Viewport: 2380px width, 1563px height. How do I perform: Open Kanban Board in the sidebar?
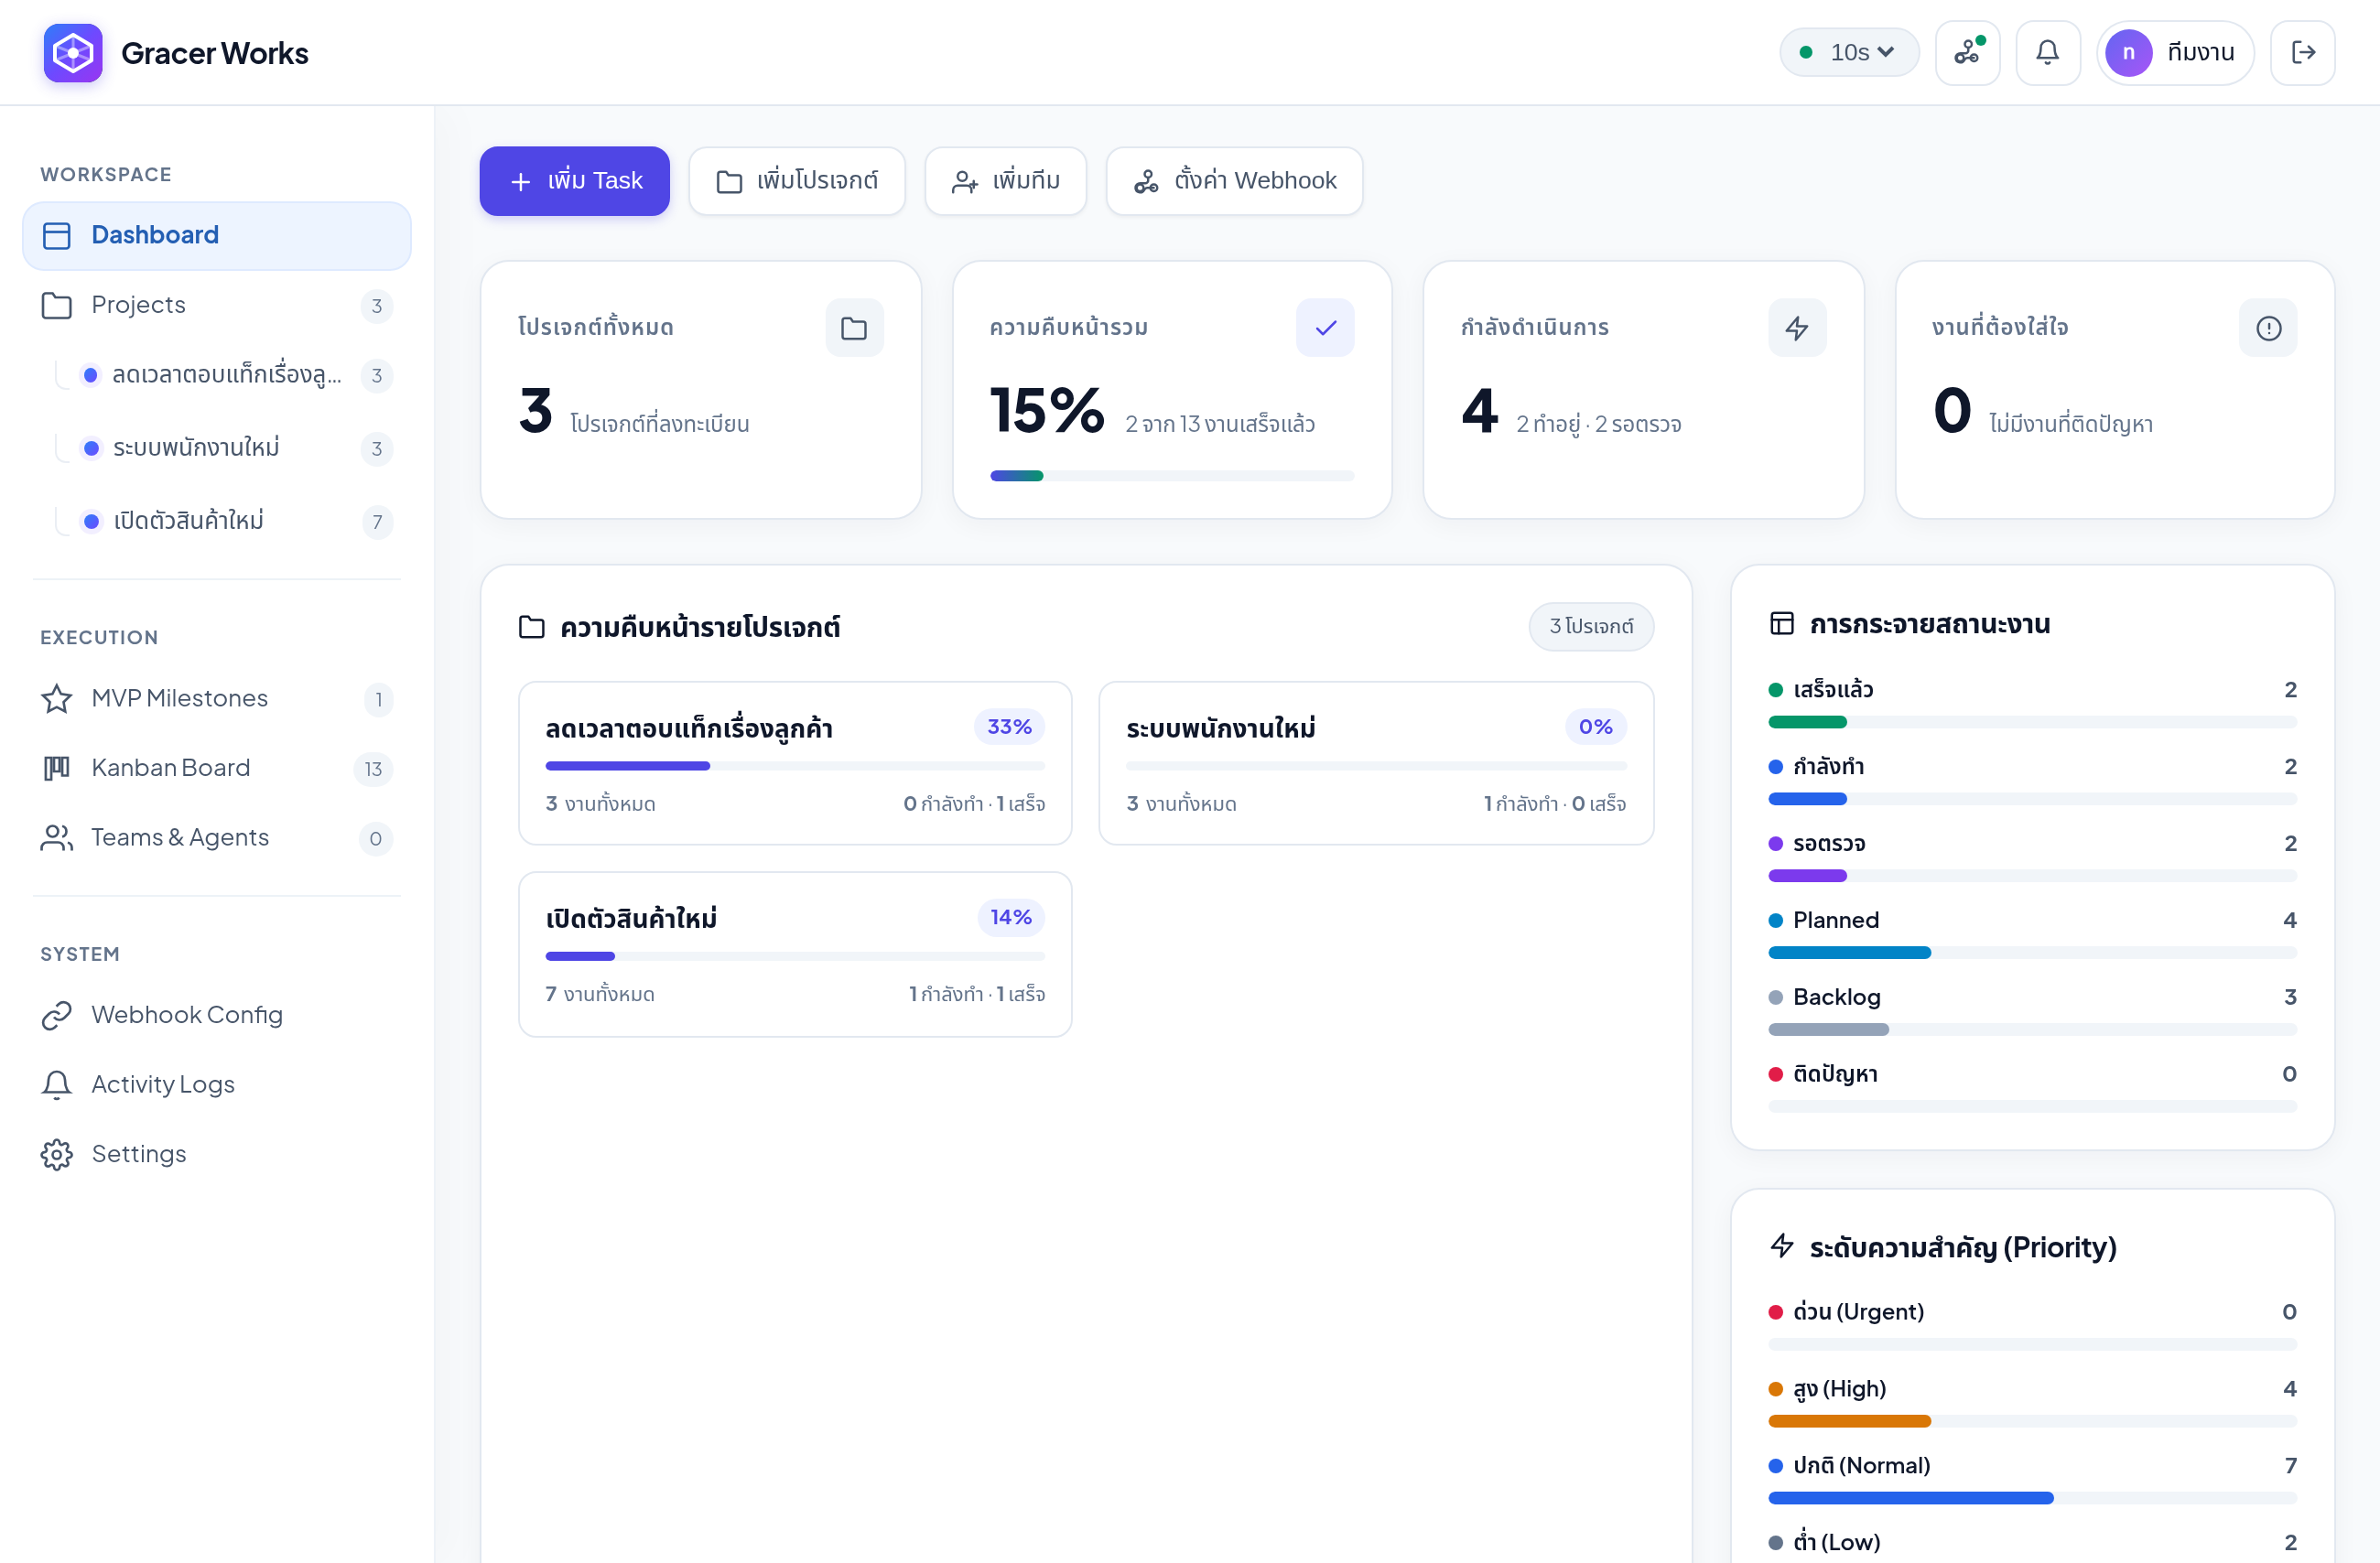(217, 768)
